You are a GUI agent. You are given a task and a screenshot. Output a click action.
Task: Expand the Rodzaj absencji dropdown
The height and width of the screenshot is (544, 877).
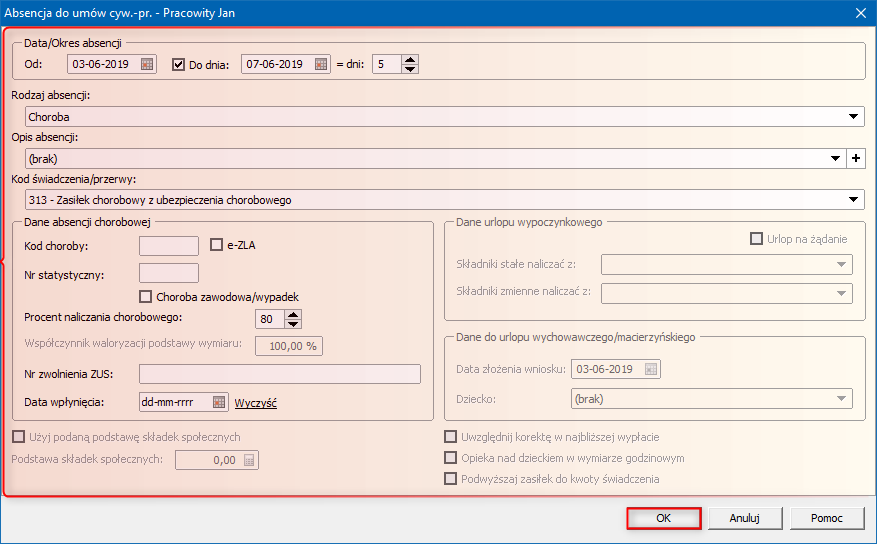[854, 117]
